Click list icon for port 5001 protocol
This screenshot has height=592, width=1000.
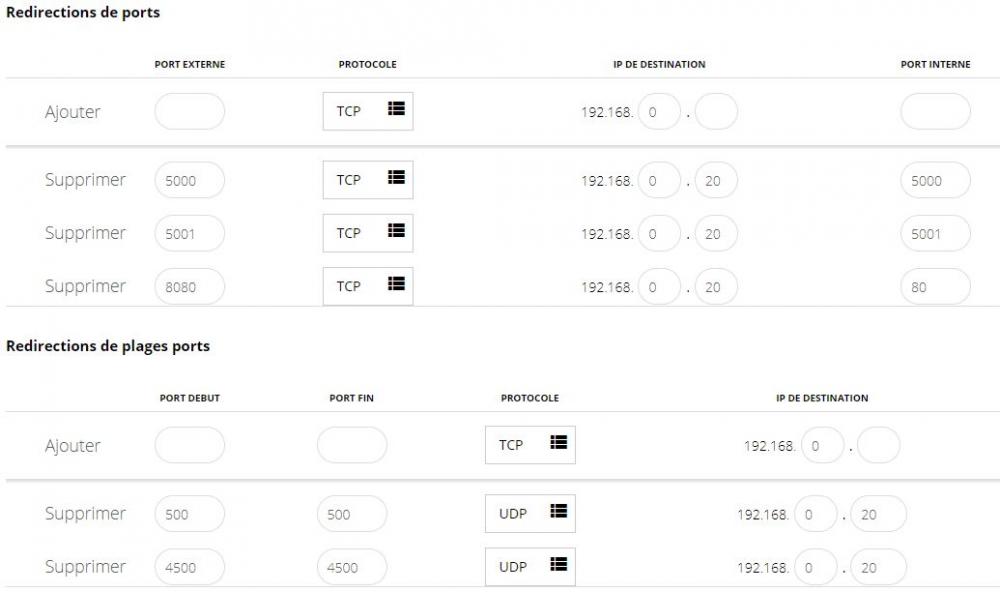click(x=396, y=232)
